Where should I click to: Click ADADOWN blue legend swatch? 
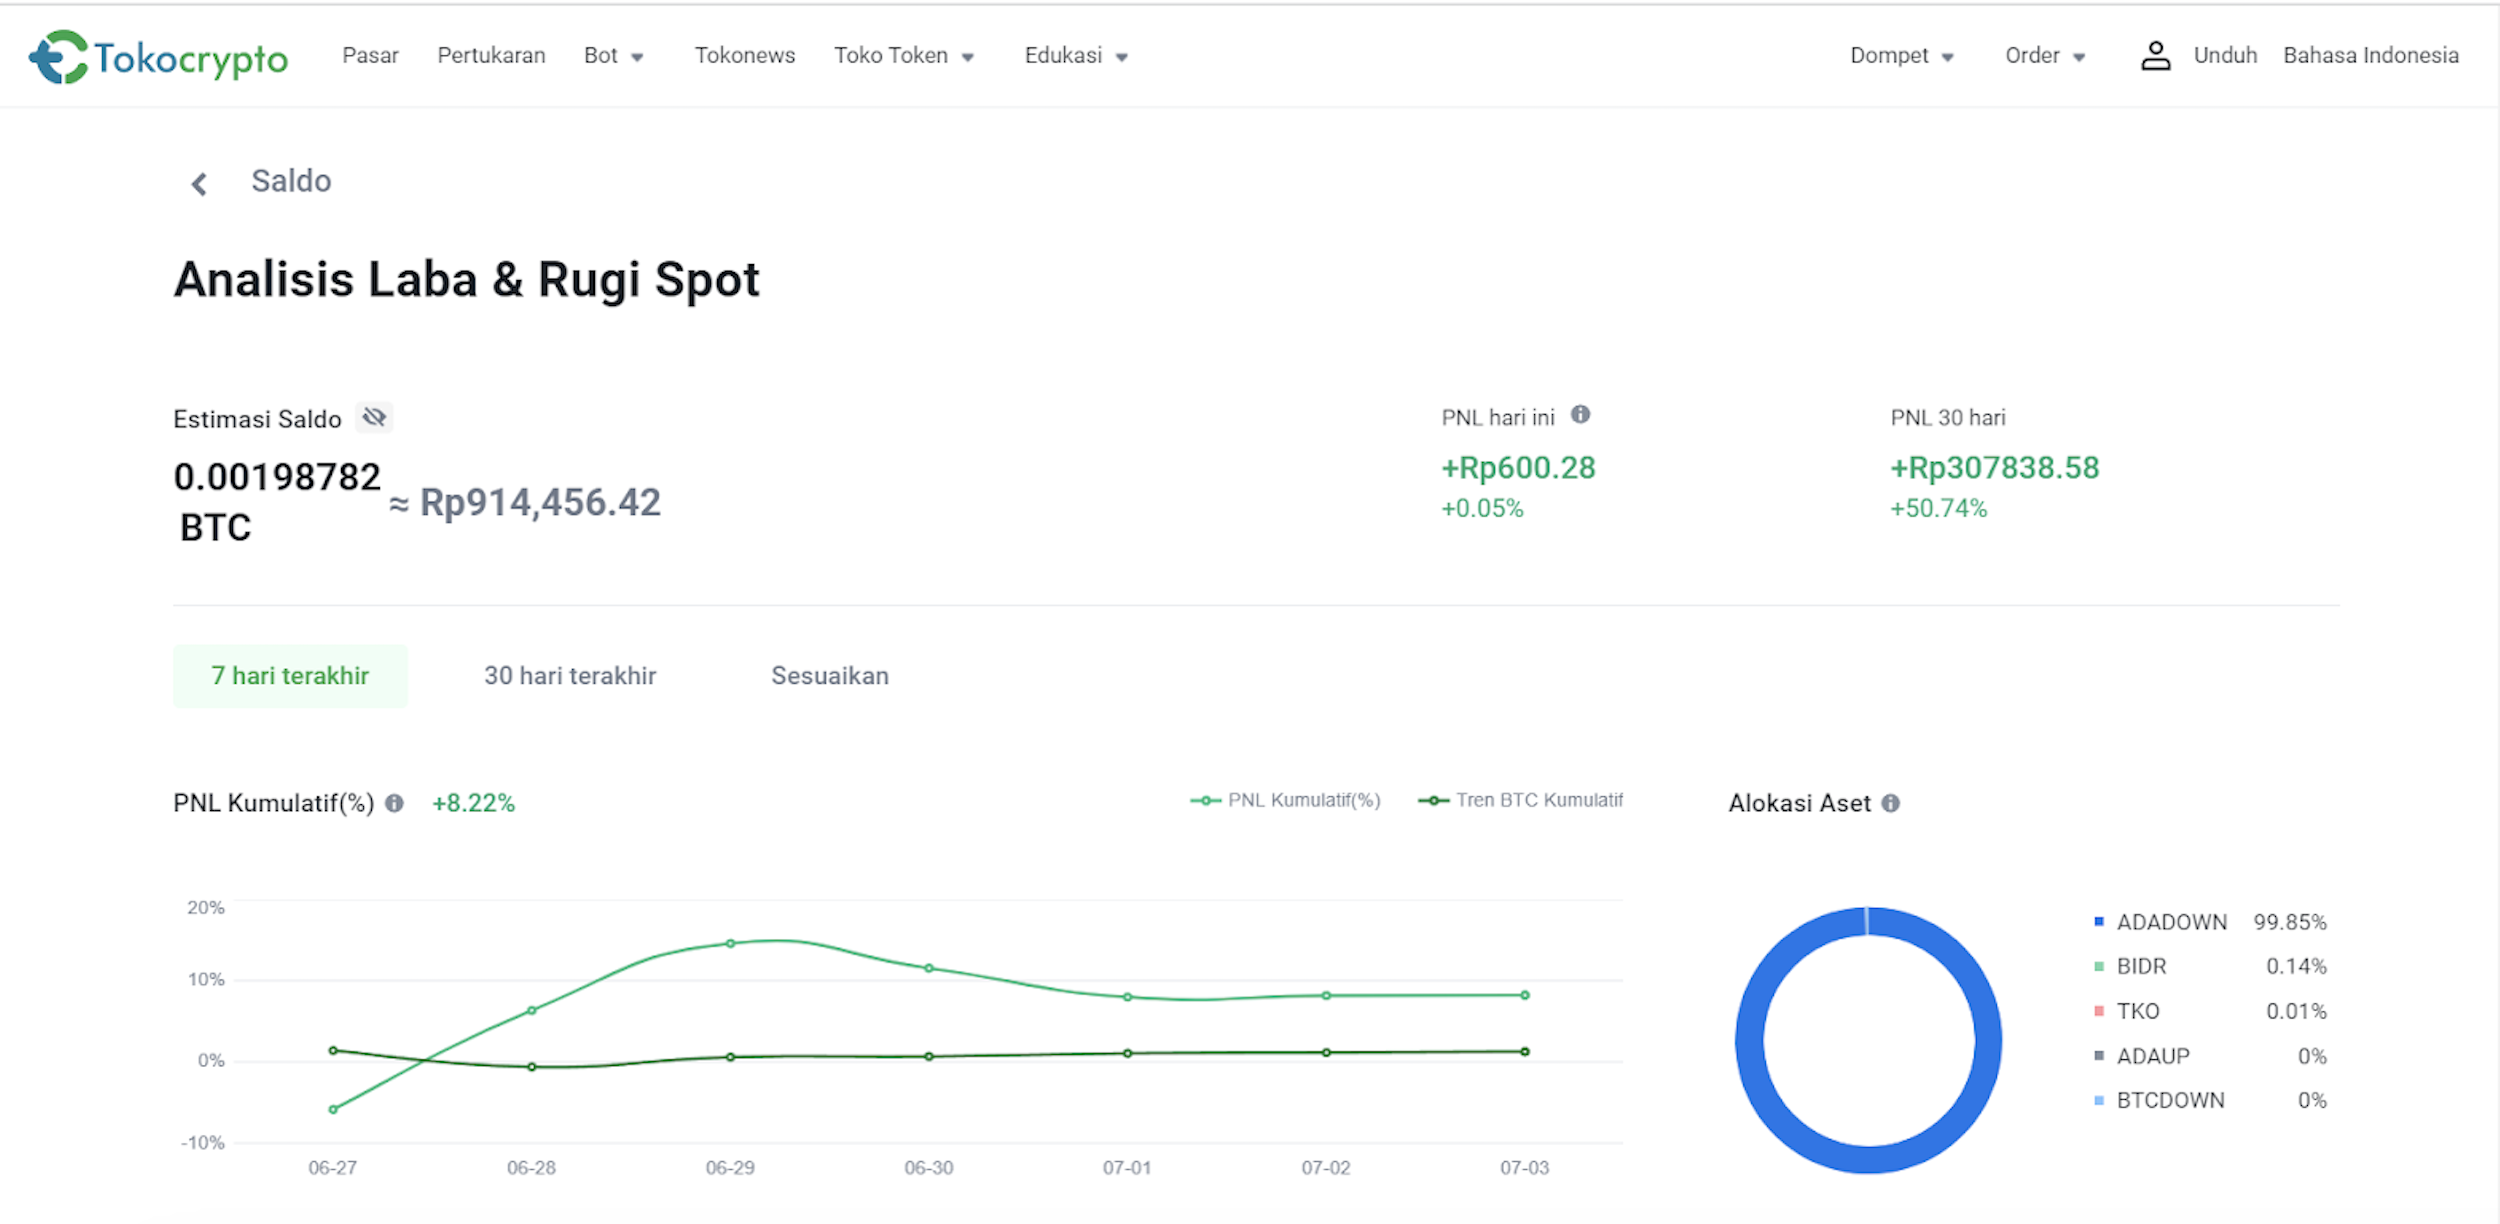pyautogui.click(x=2099, y=921)
